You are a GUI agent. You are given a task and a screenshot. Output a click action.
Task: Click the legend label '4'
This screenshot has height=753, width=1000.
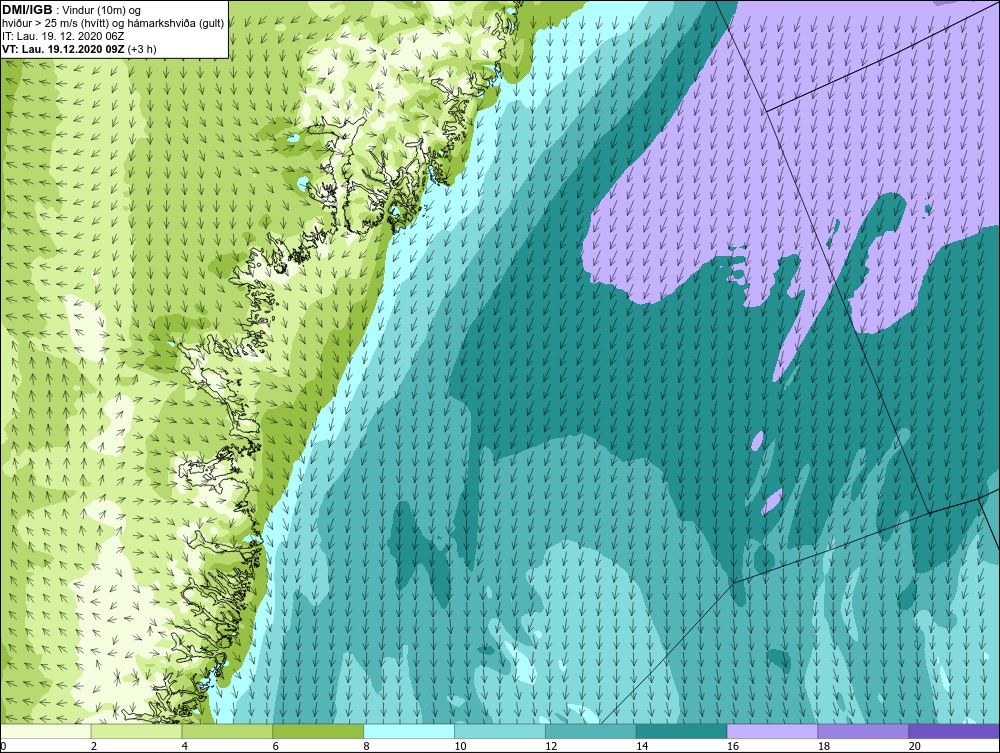[184, 746]
